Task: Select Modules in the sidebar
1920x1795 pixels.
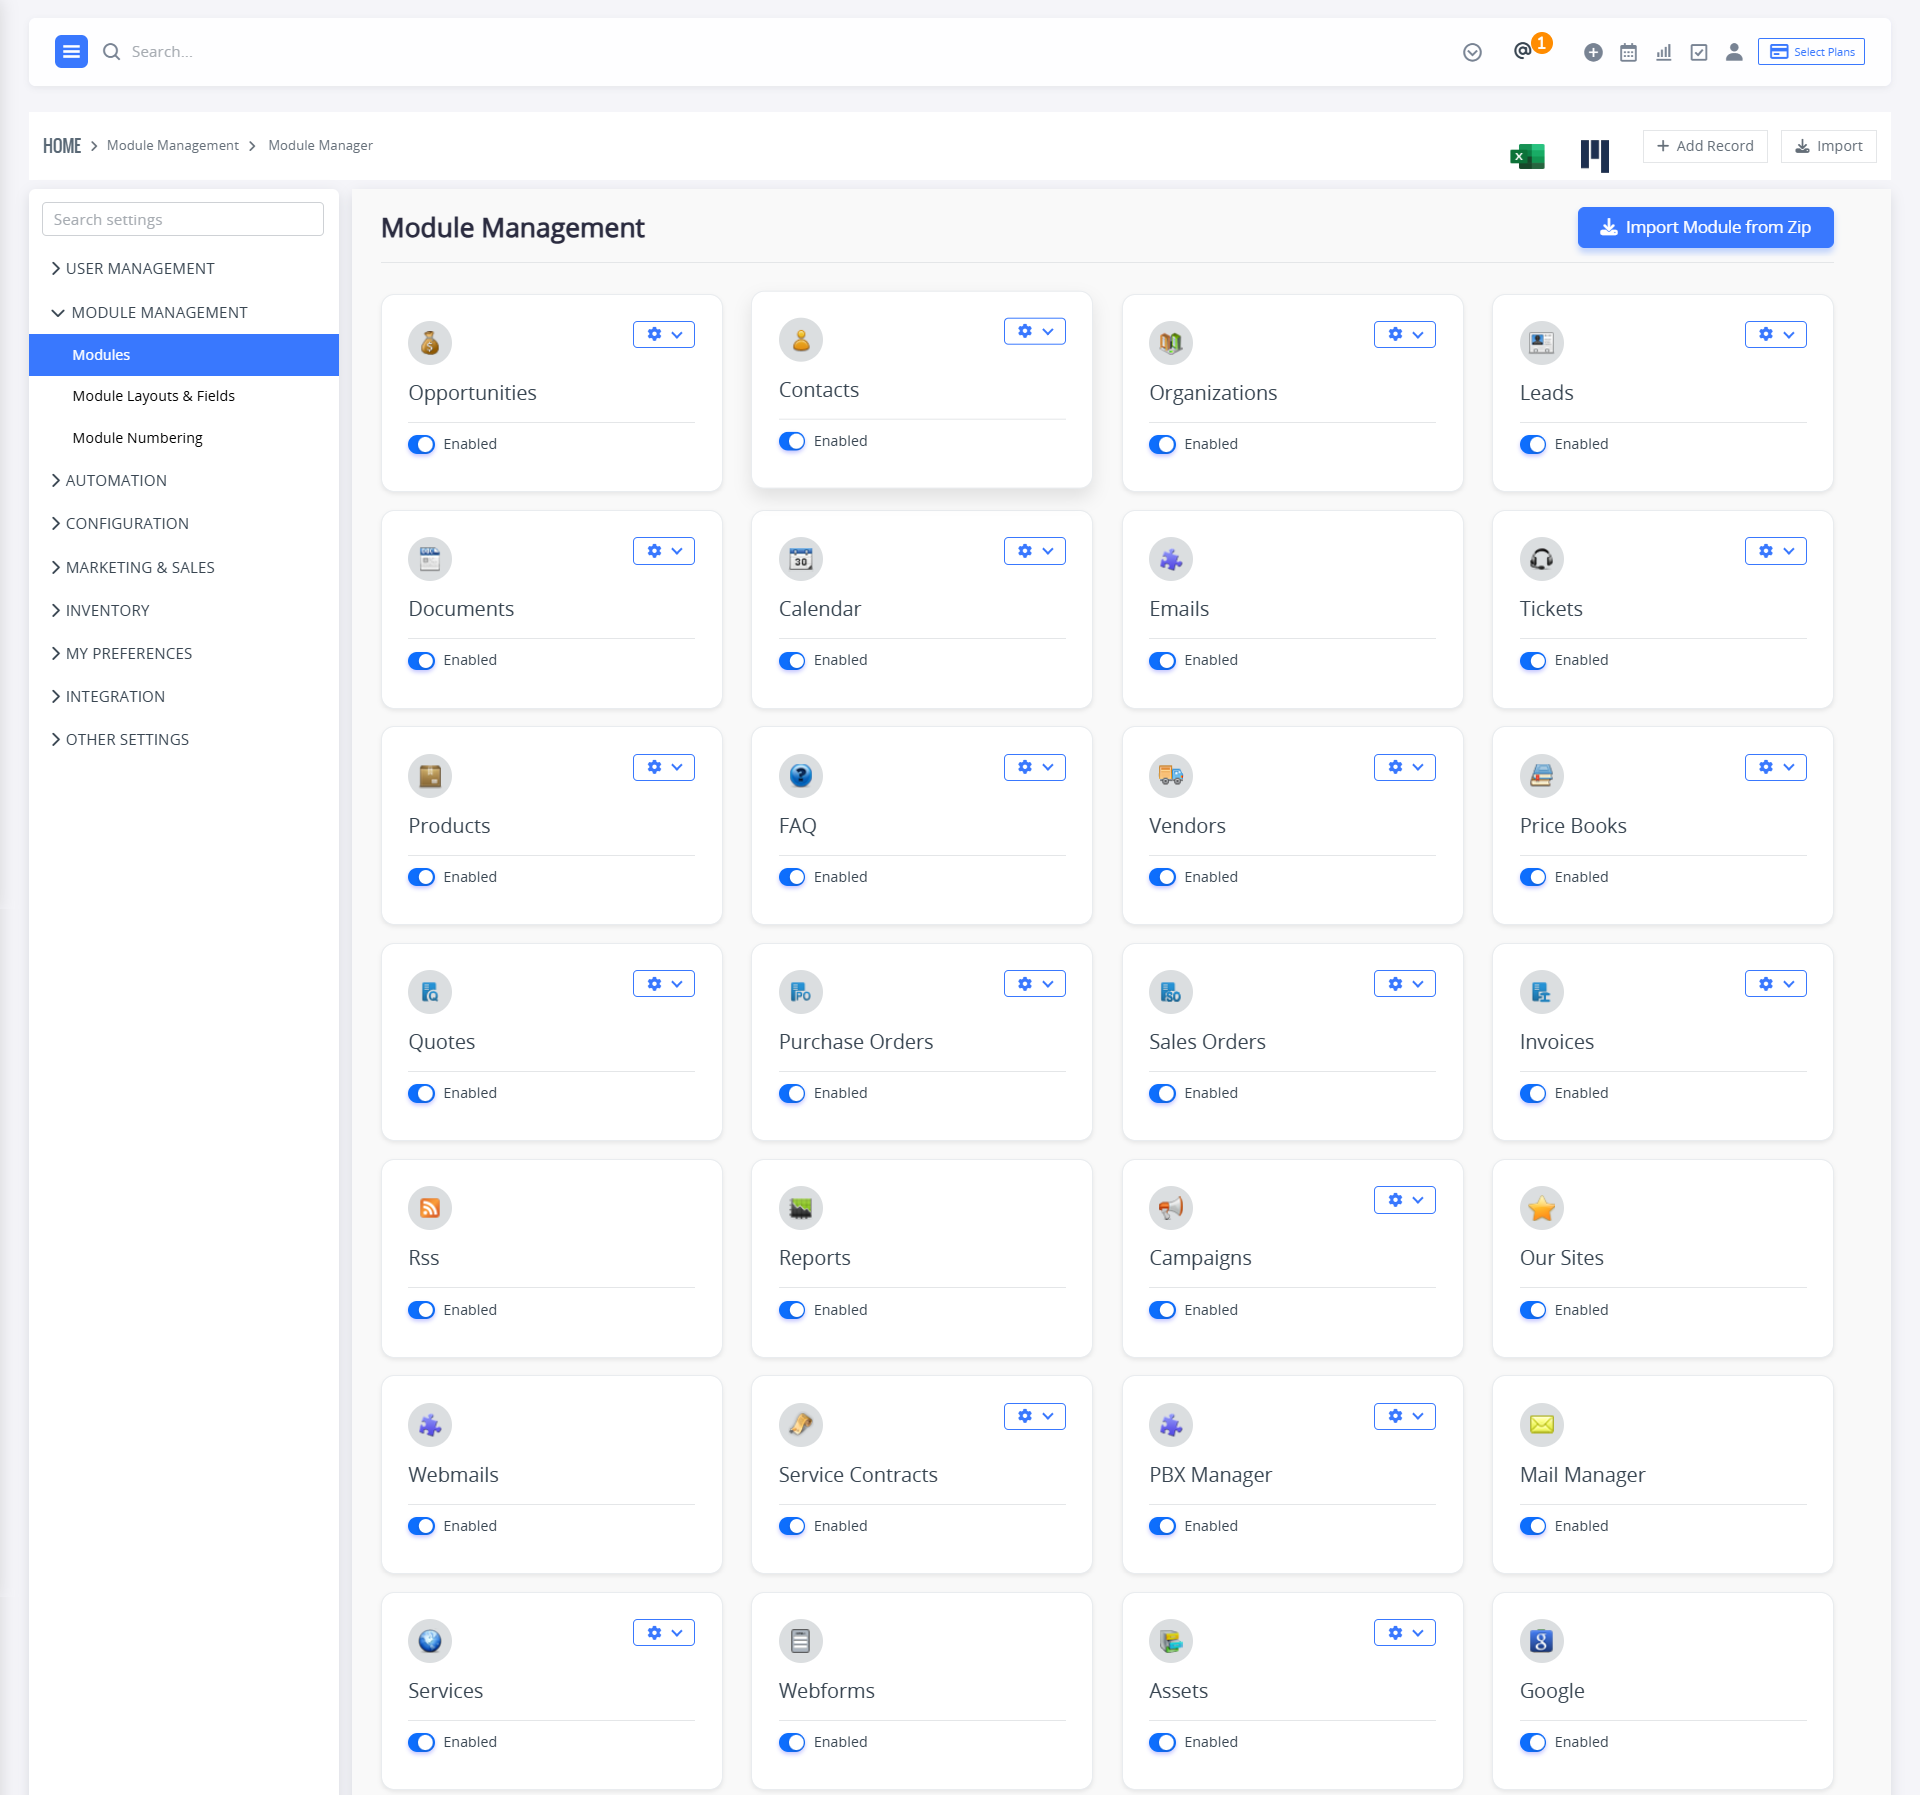Action: tap(184, 355)
